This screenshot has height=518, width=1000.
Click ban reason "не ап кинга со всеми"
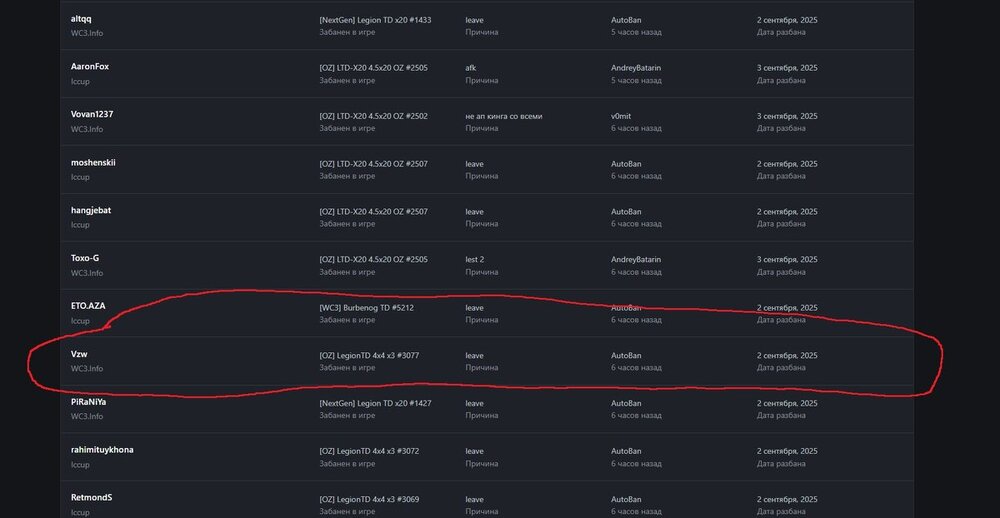pyautogui.click(x=504, y=115)
